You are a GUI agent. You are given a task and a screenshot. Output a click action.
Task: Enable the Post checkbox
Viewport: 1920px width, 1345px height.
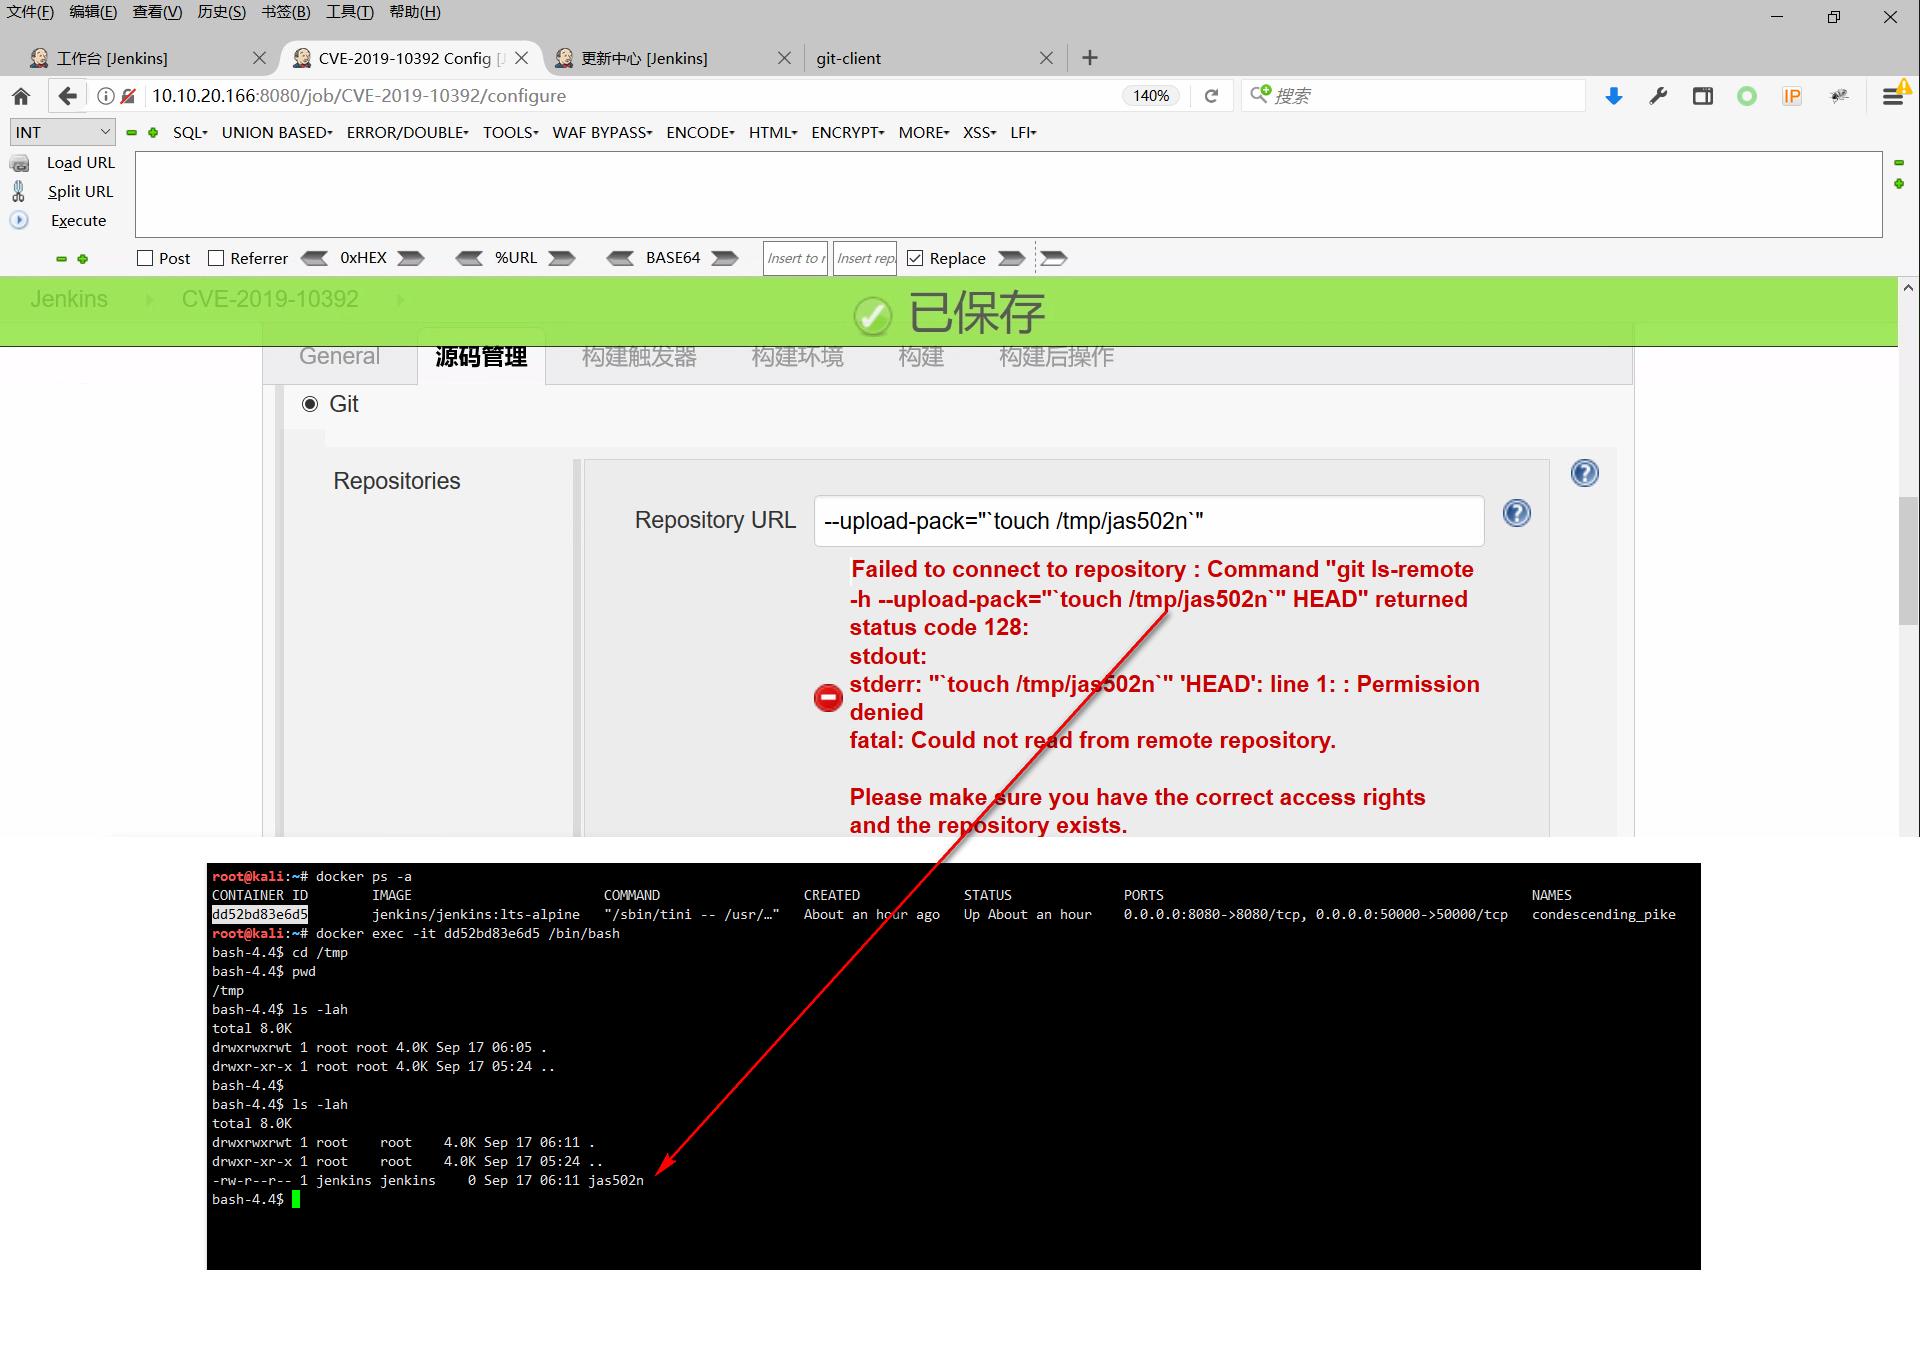point(145,258)
